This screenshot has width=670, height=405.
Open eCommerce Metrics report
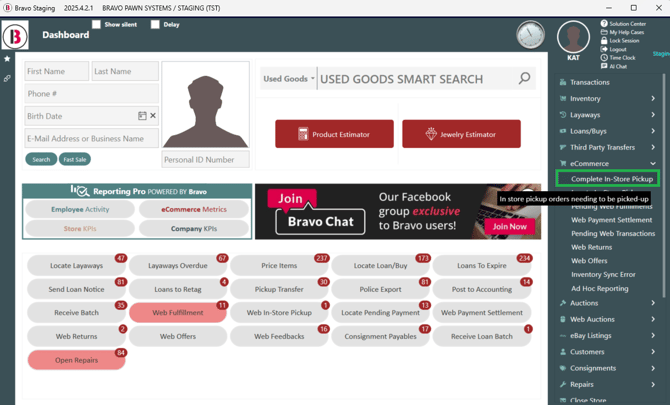(x=194, y=209)
